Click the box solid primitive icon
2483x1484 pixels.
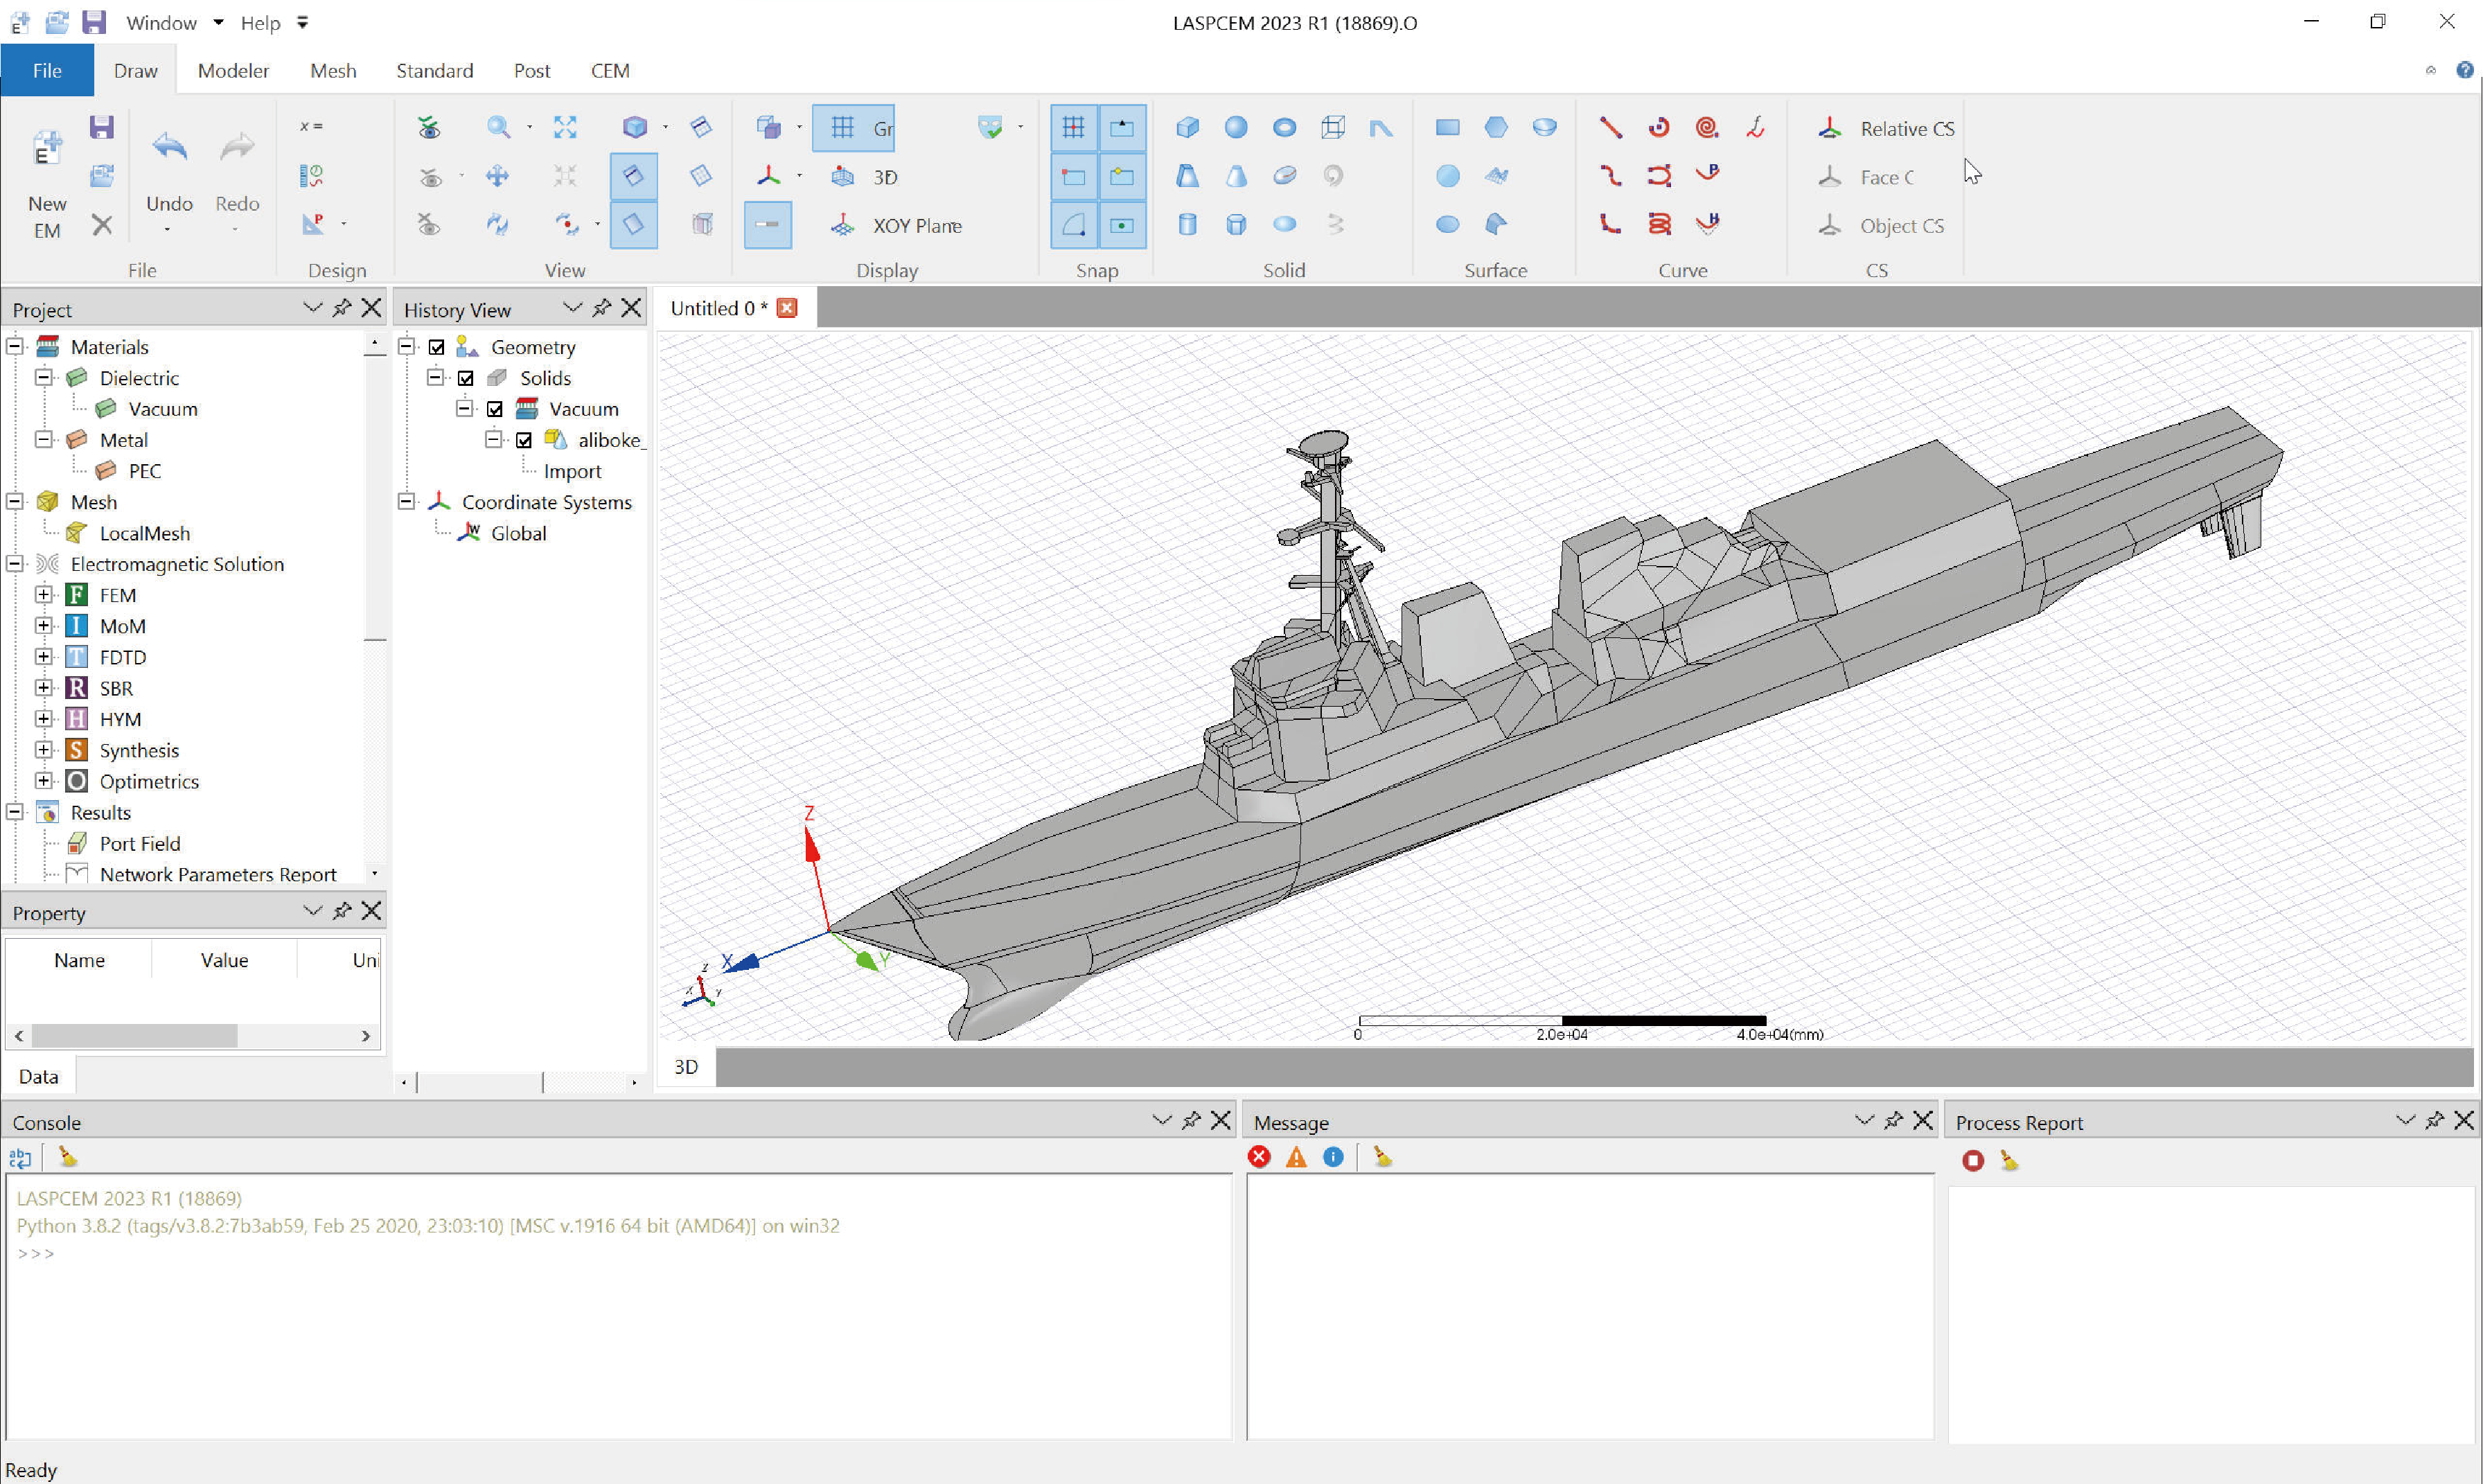click(x=1187, y=127)
